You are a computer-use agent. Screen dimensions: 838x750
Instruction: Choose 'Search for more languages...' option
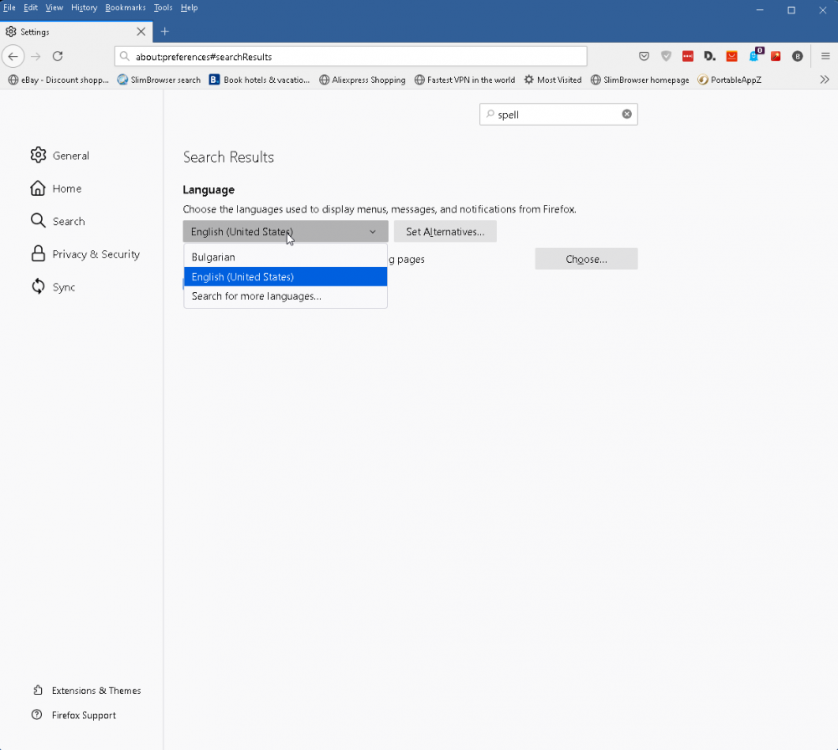coord(285,296)
